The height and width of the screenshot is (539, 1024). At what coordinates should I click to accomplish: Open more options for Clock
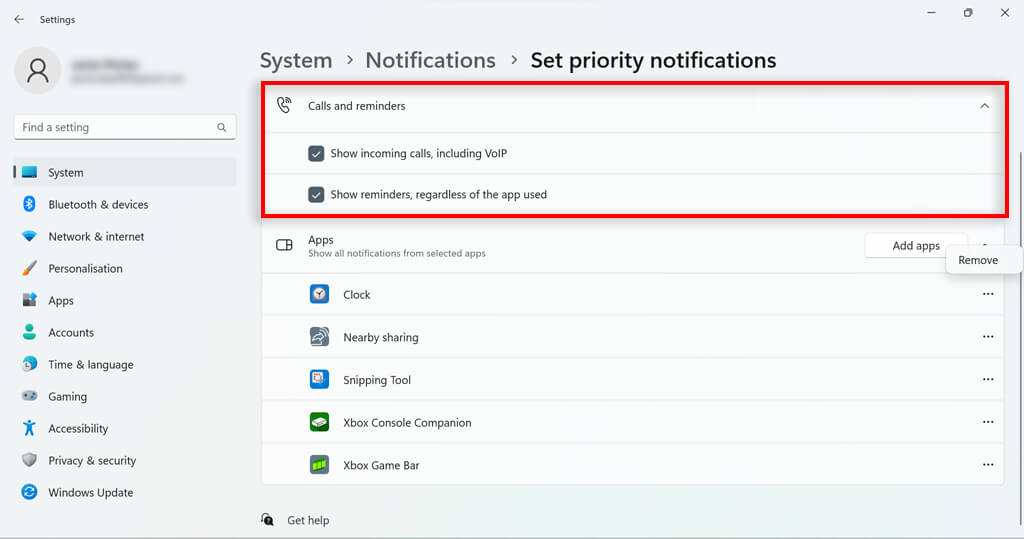click(x=988, y=294)
